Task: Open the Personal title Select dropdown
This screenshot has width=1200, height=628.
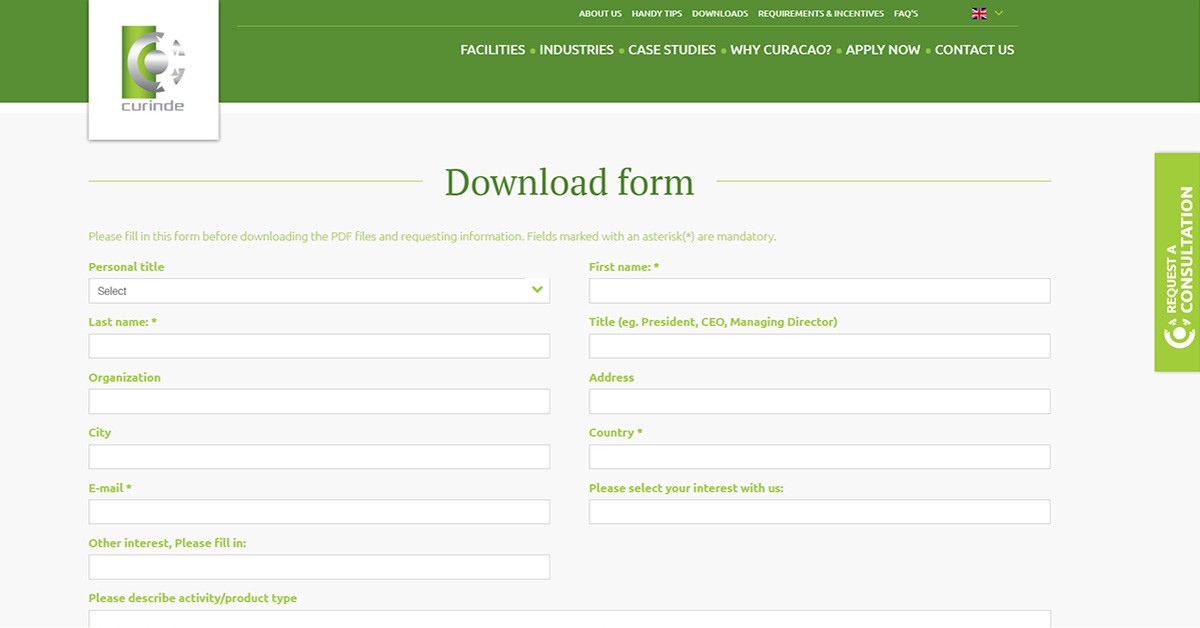Action: (318, 290)
